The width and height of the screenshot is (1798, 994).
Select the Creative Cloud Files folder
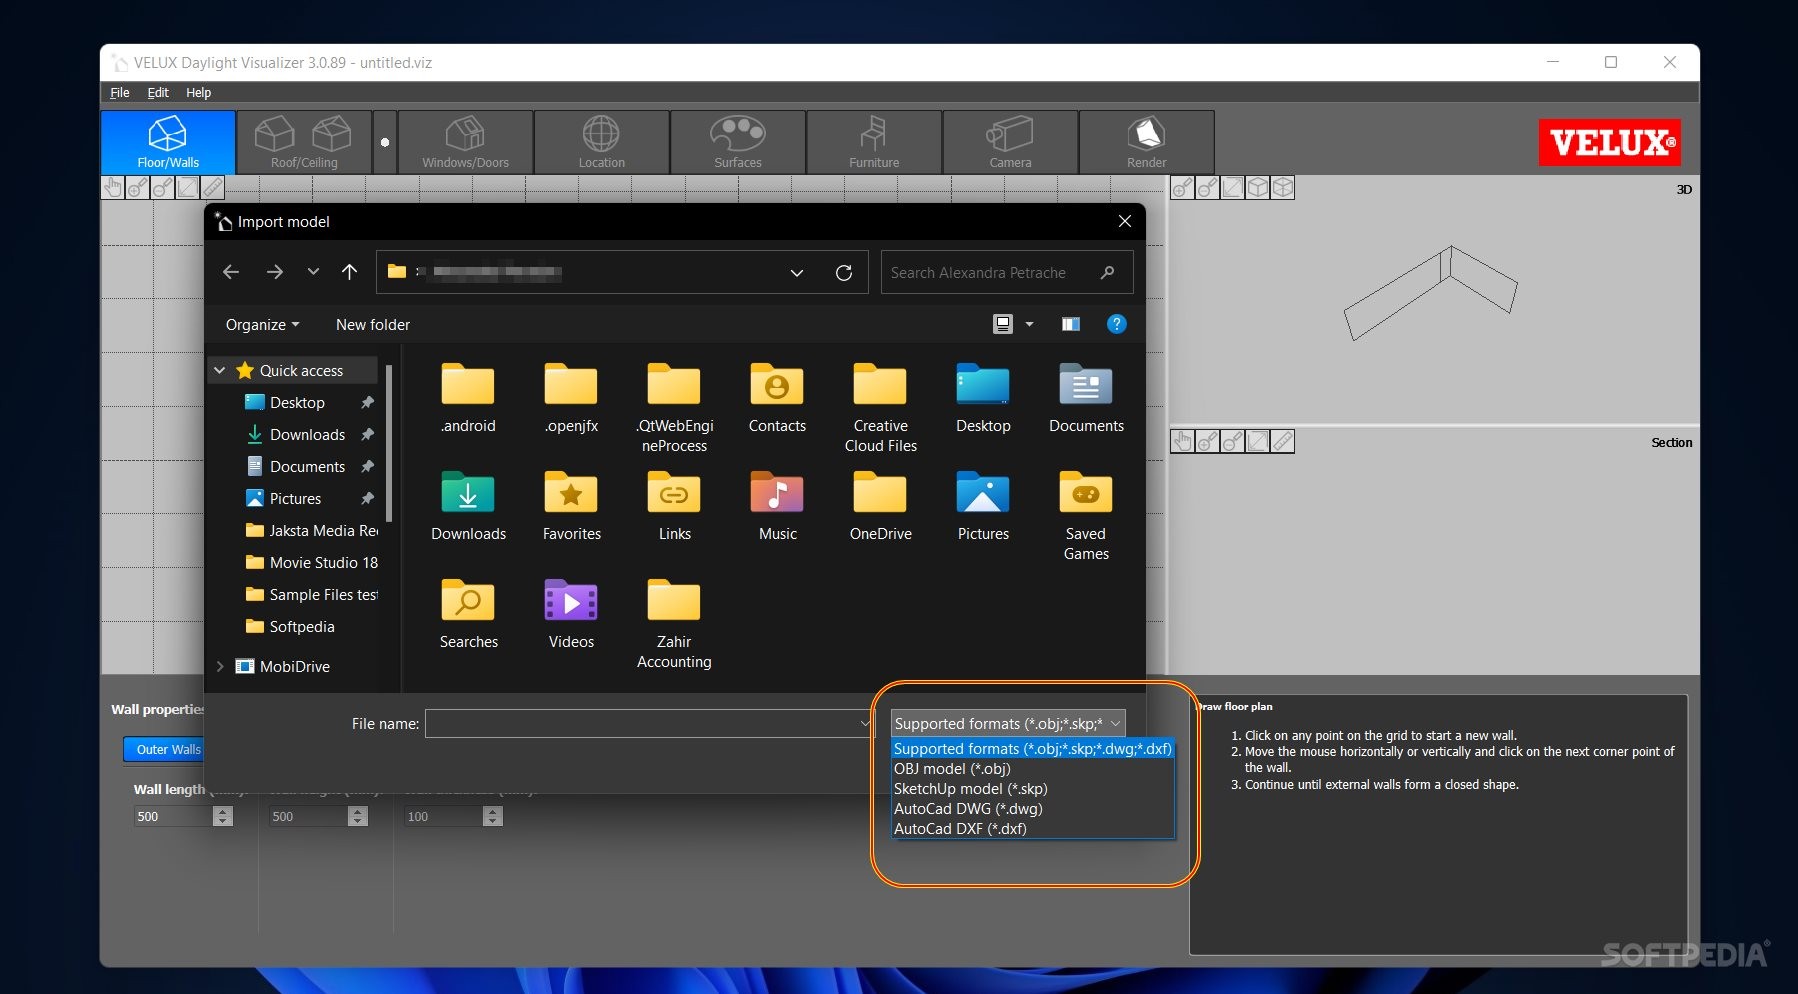click(x=881, y=408)
